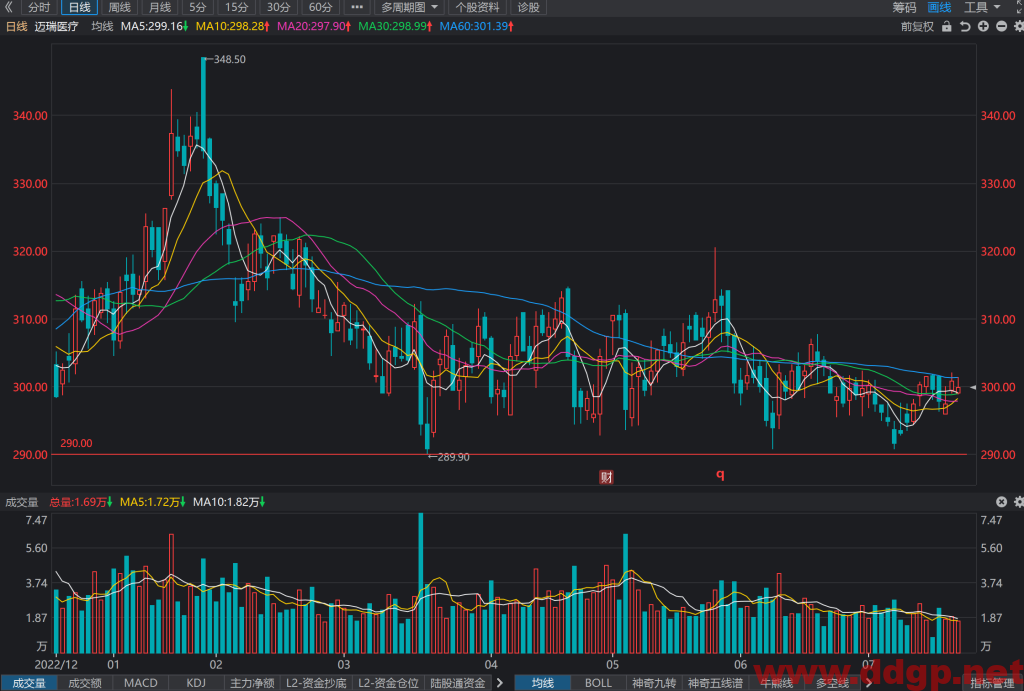Screen dimensions: 1024x691
Task: Select 成交额 indicator tab
Action: (85, 683)
